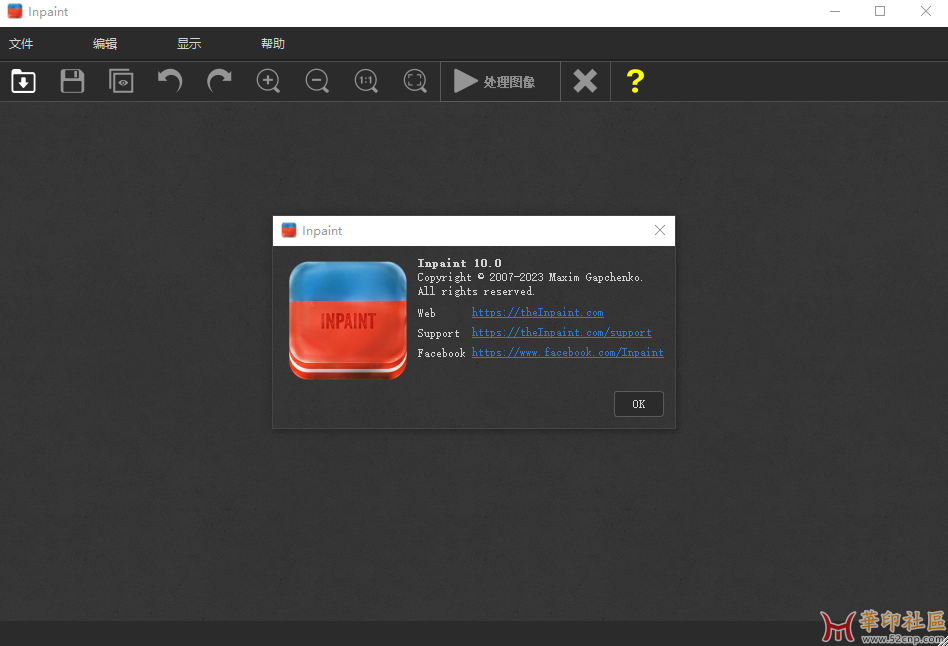Zoom in with the magnifier plus icon
Viewport: 948px width, 646px height.
point(268,81)
